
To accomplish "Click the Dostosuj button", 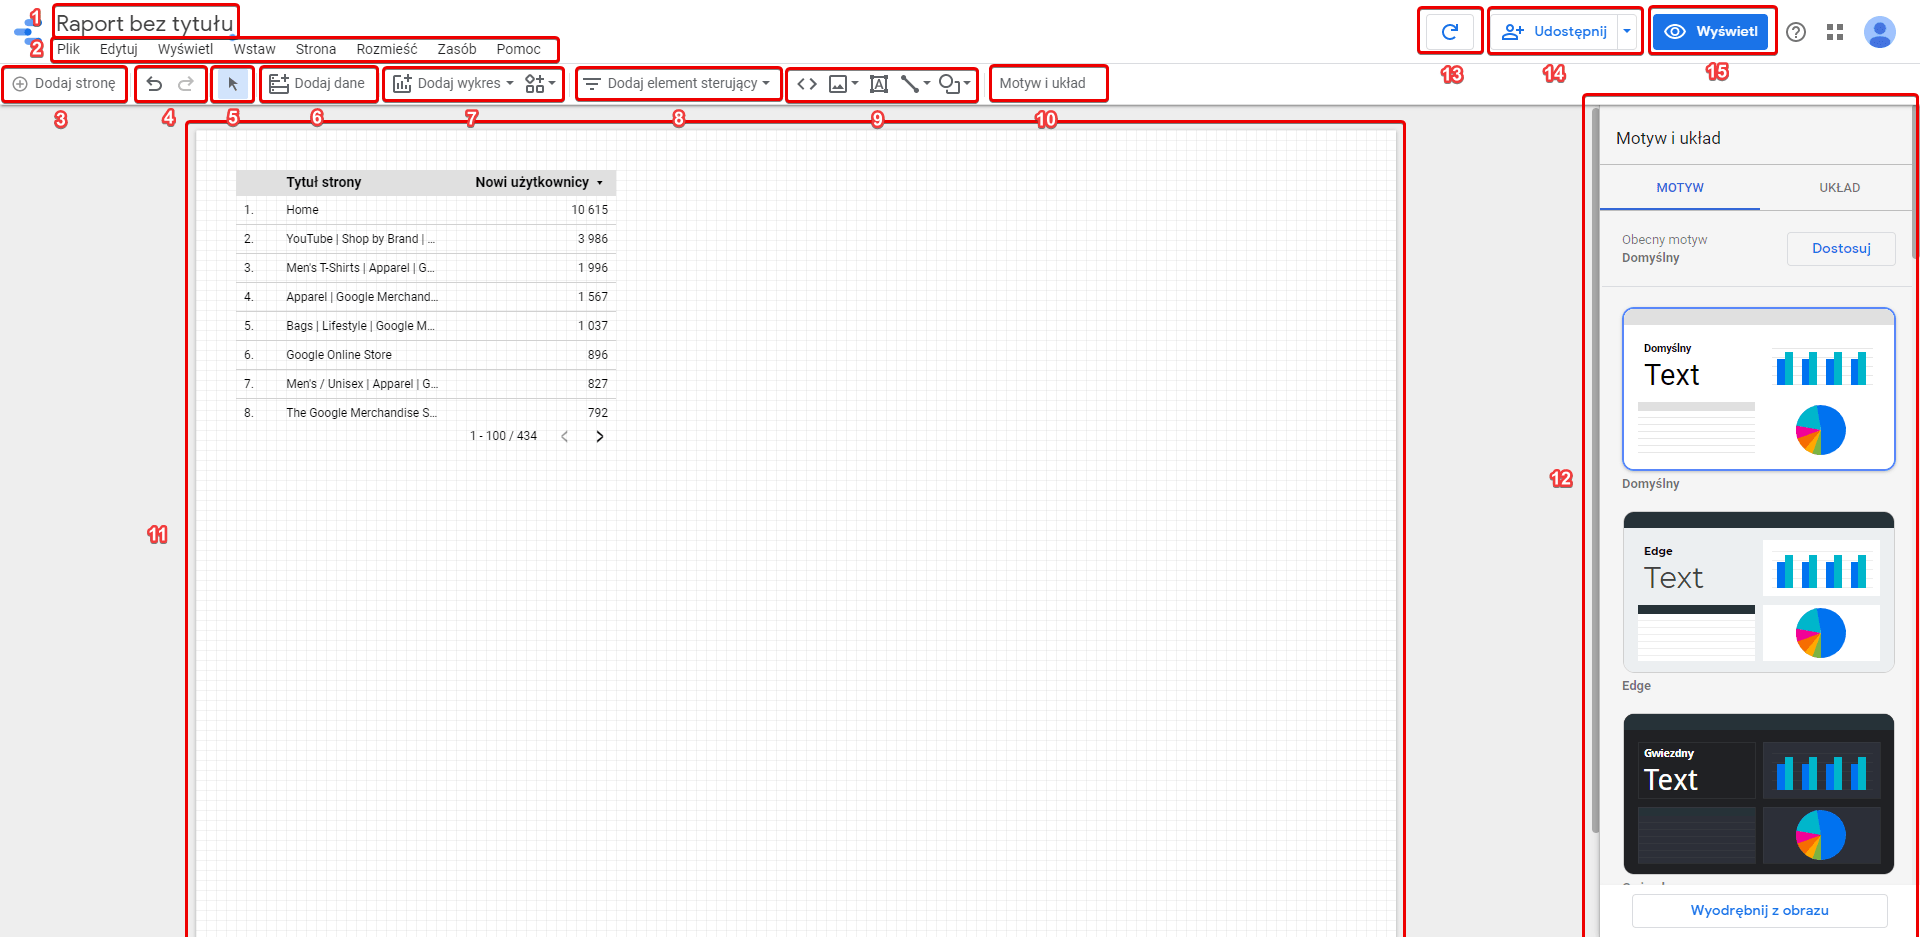I will [1841, 249].
